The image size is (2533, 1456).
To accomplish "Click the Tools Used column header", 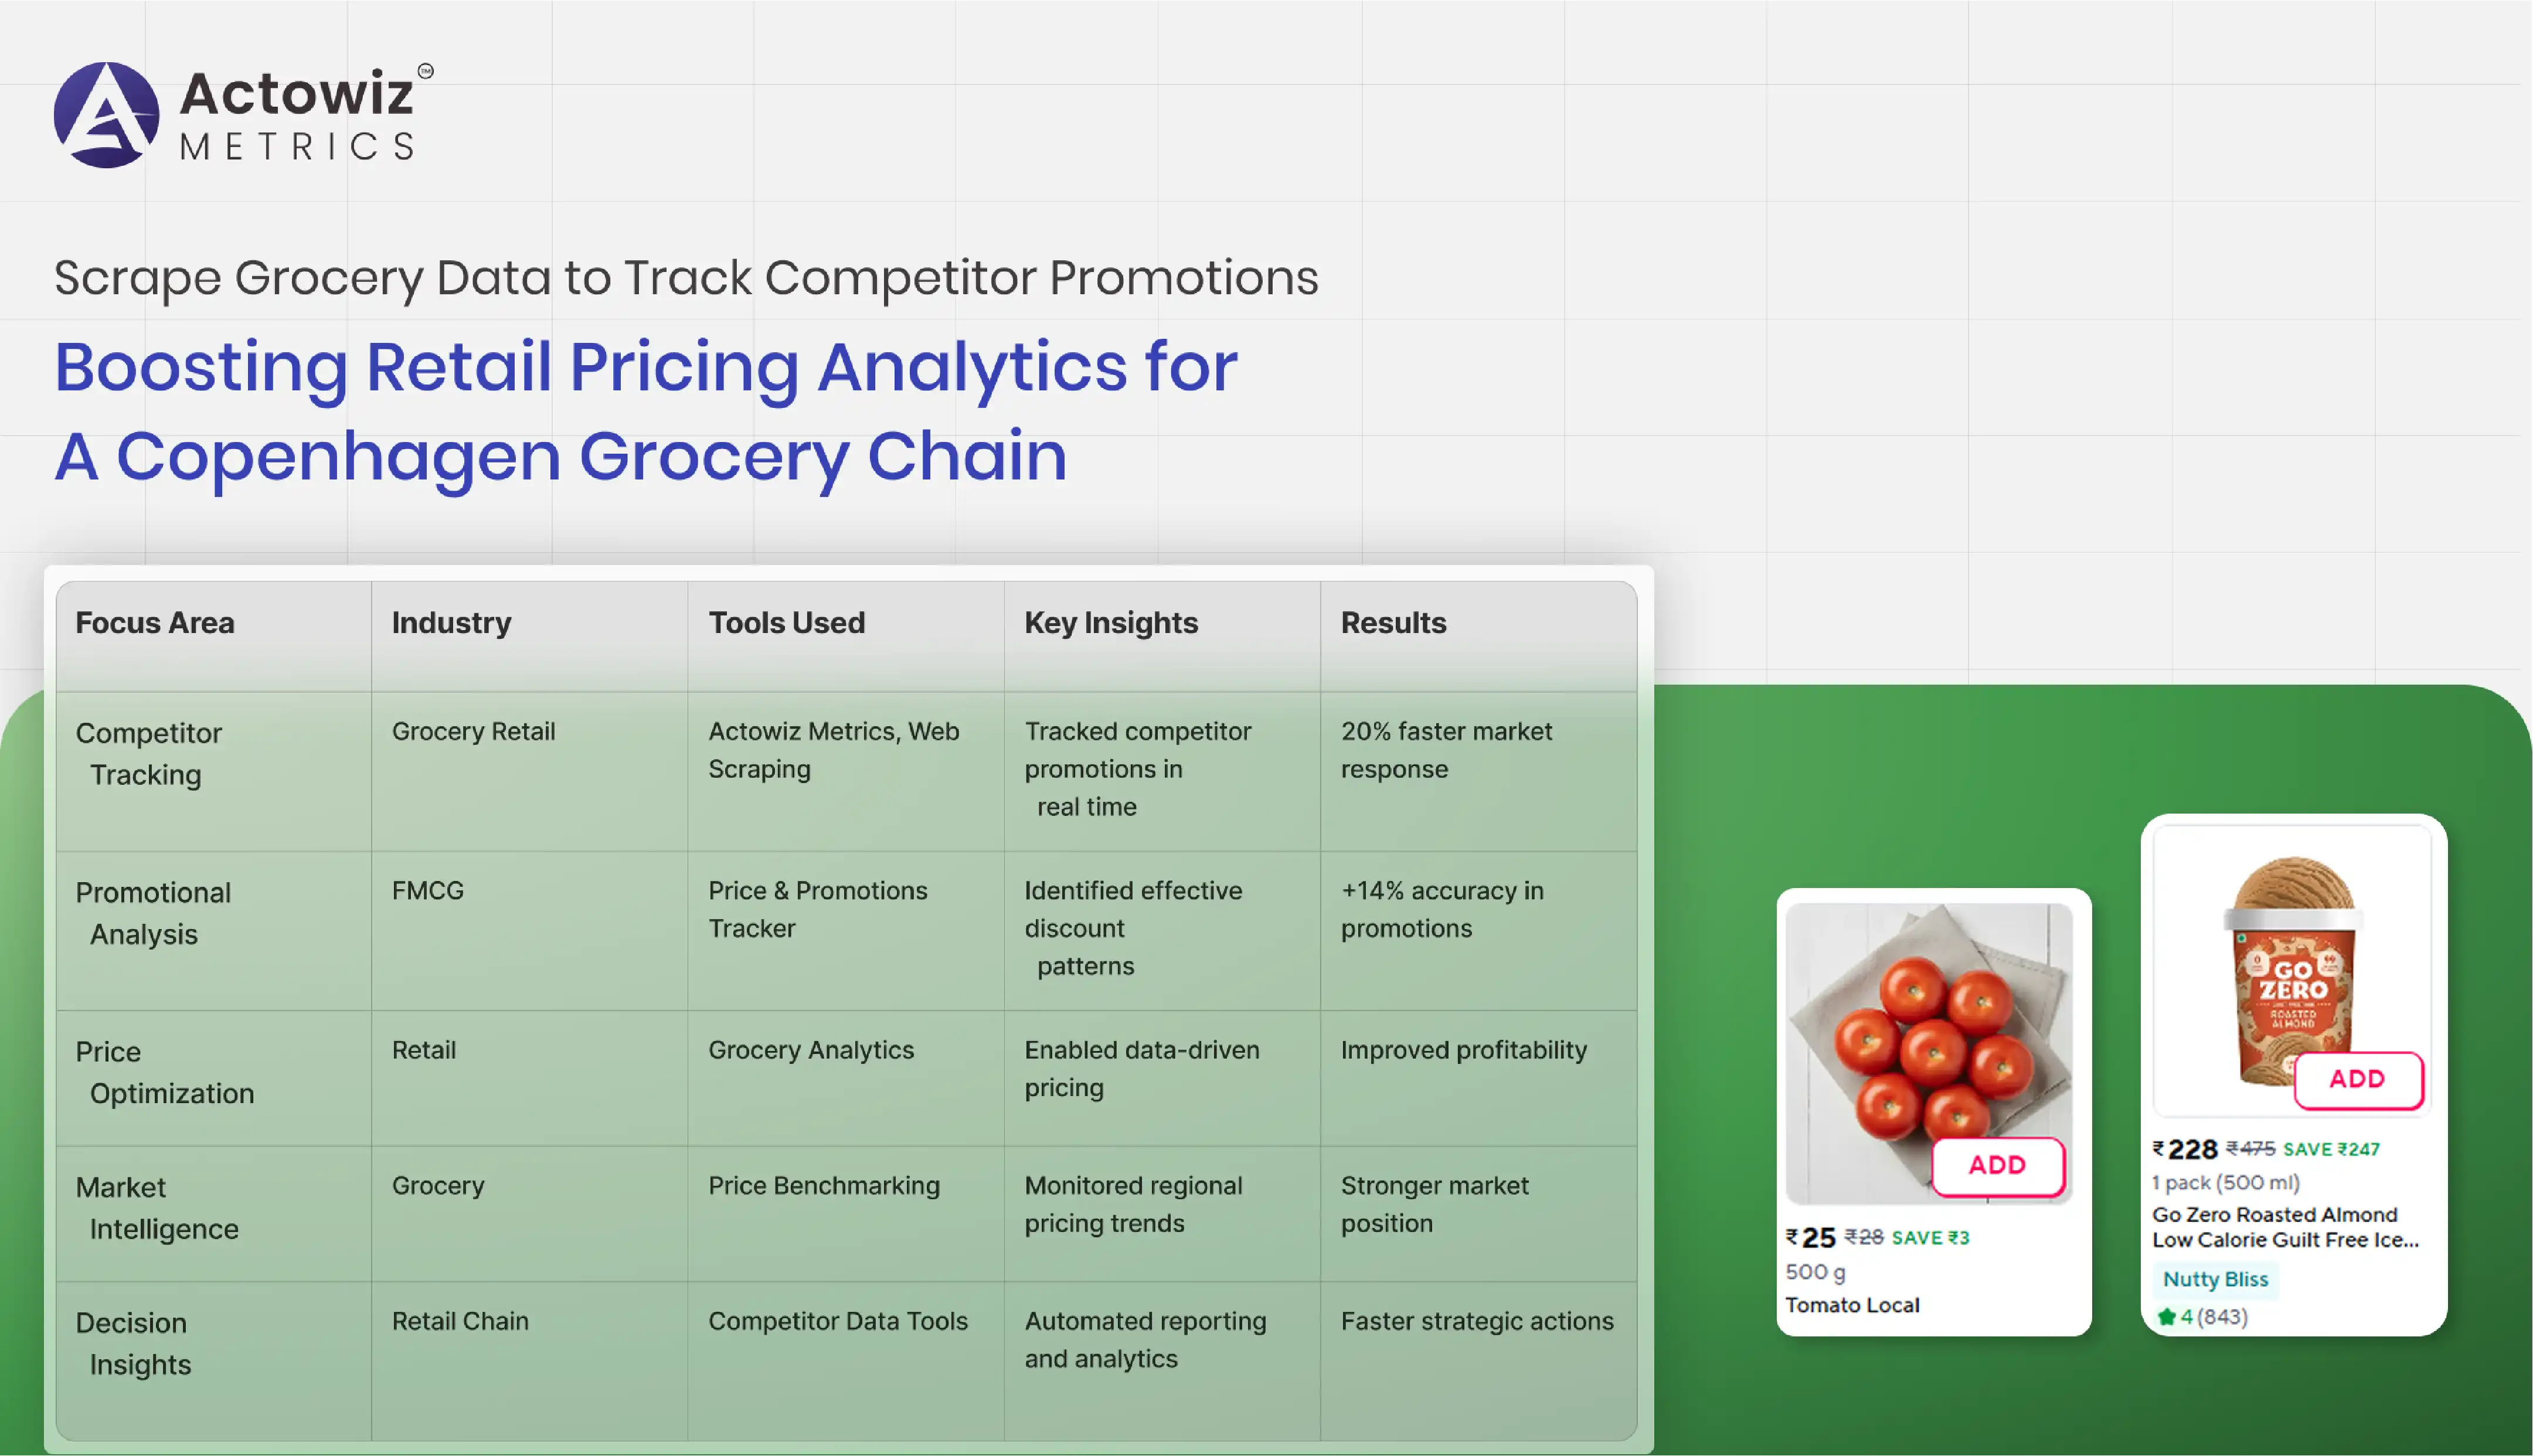I will [786, 623].
